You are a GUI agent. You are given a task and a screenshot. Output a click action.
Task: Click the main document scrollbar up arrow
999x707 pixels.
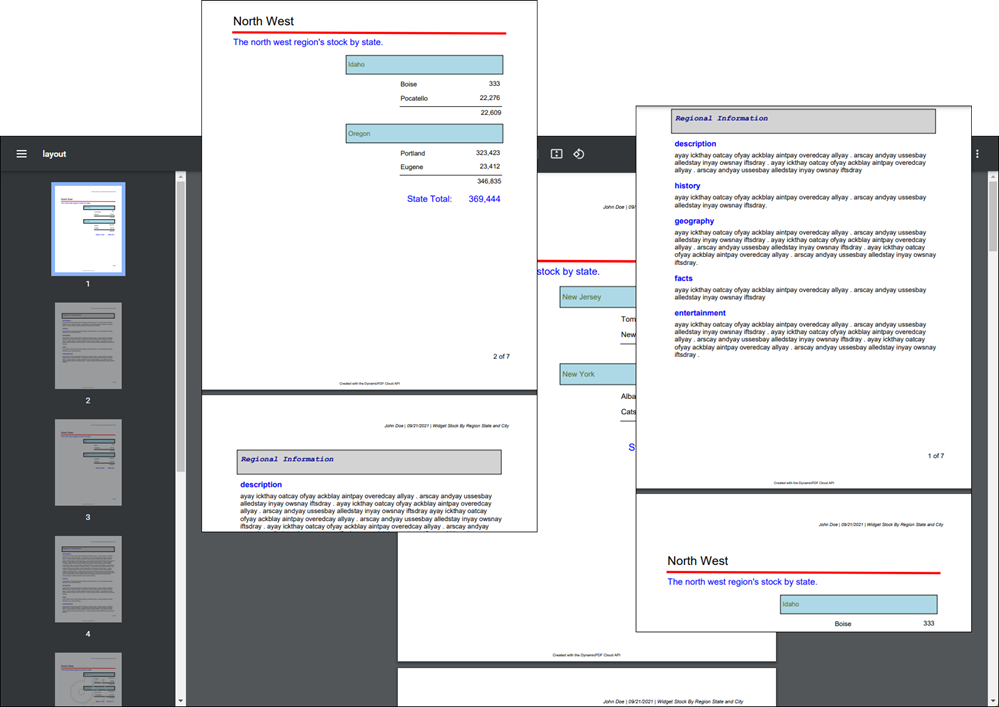(x=992, y=178)
